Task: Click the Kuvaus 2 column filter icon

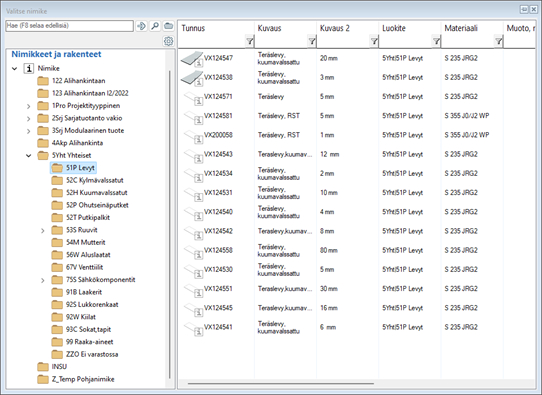Action: coord(374,41)
